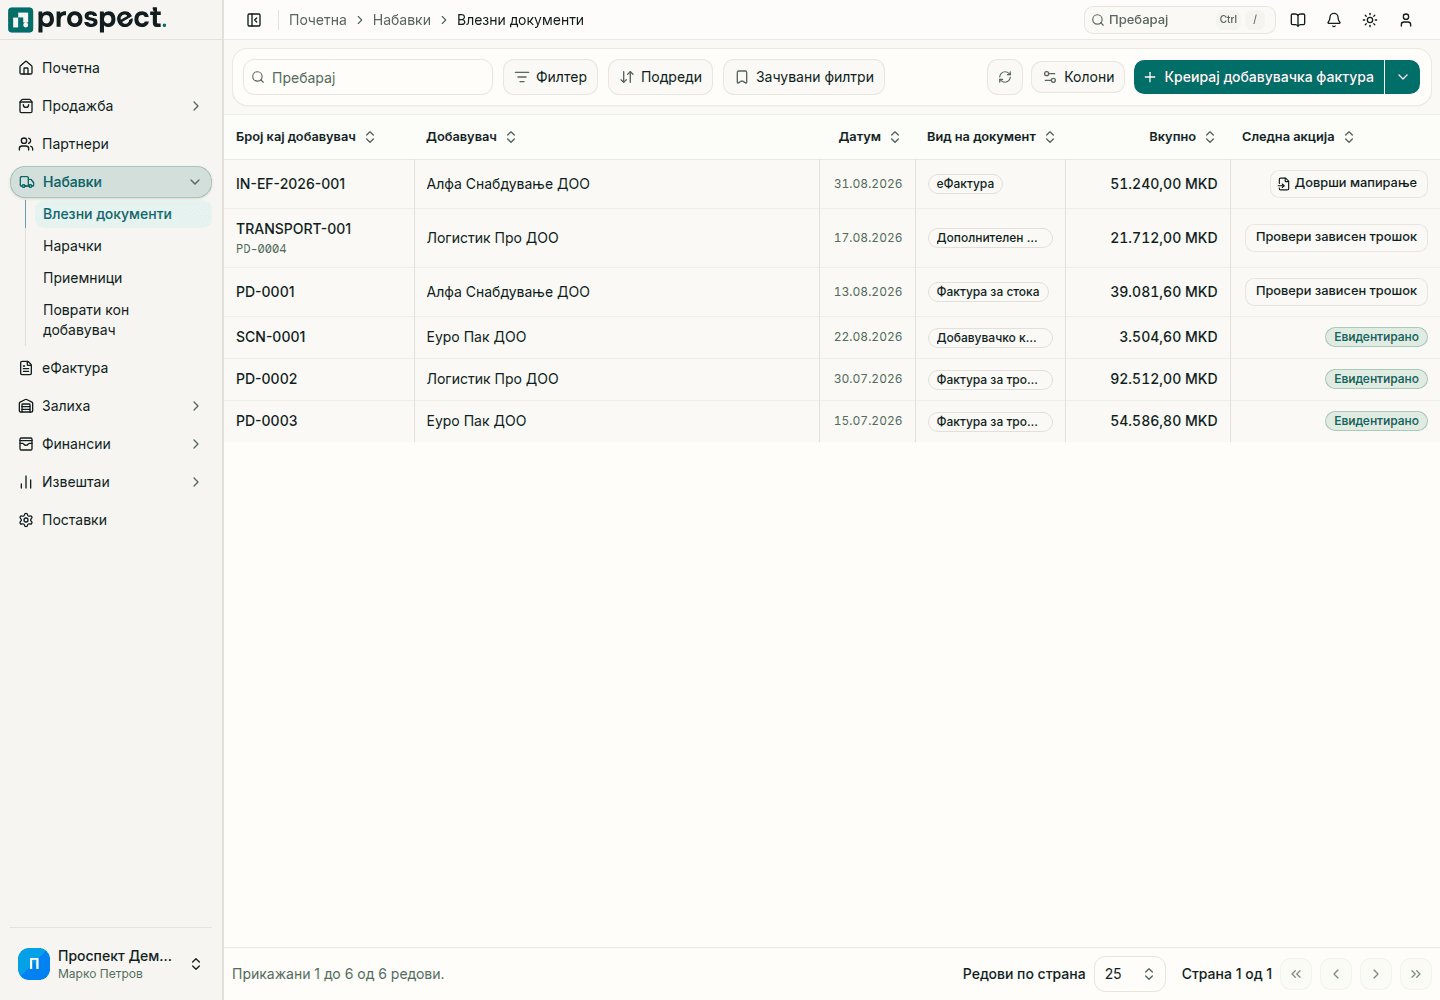Click the table Пребарај search field
1440x1000 pixels.
(x=368, y=77)
